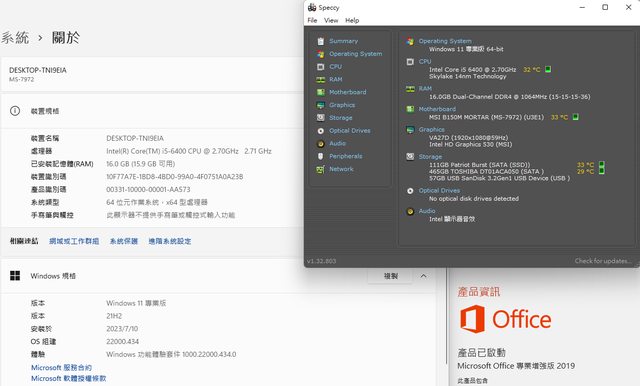The width and height of the screenshot is (640, 386).
Task: Select the Optical Drives disc icon
Action: point(321,131)
